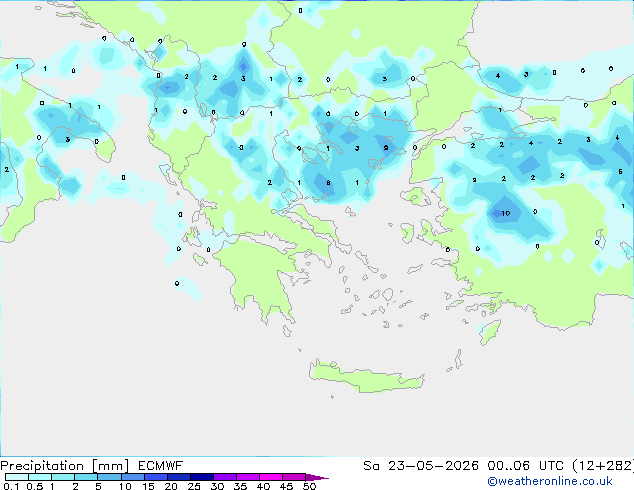Click the '10' precipitation value on the map
This screenshot has height=490, width=634.
coord(505,213)
